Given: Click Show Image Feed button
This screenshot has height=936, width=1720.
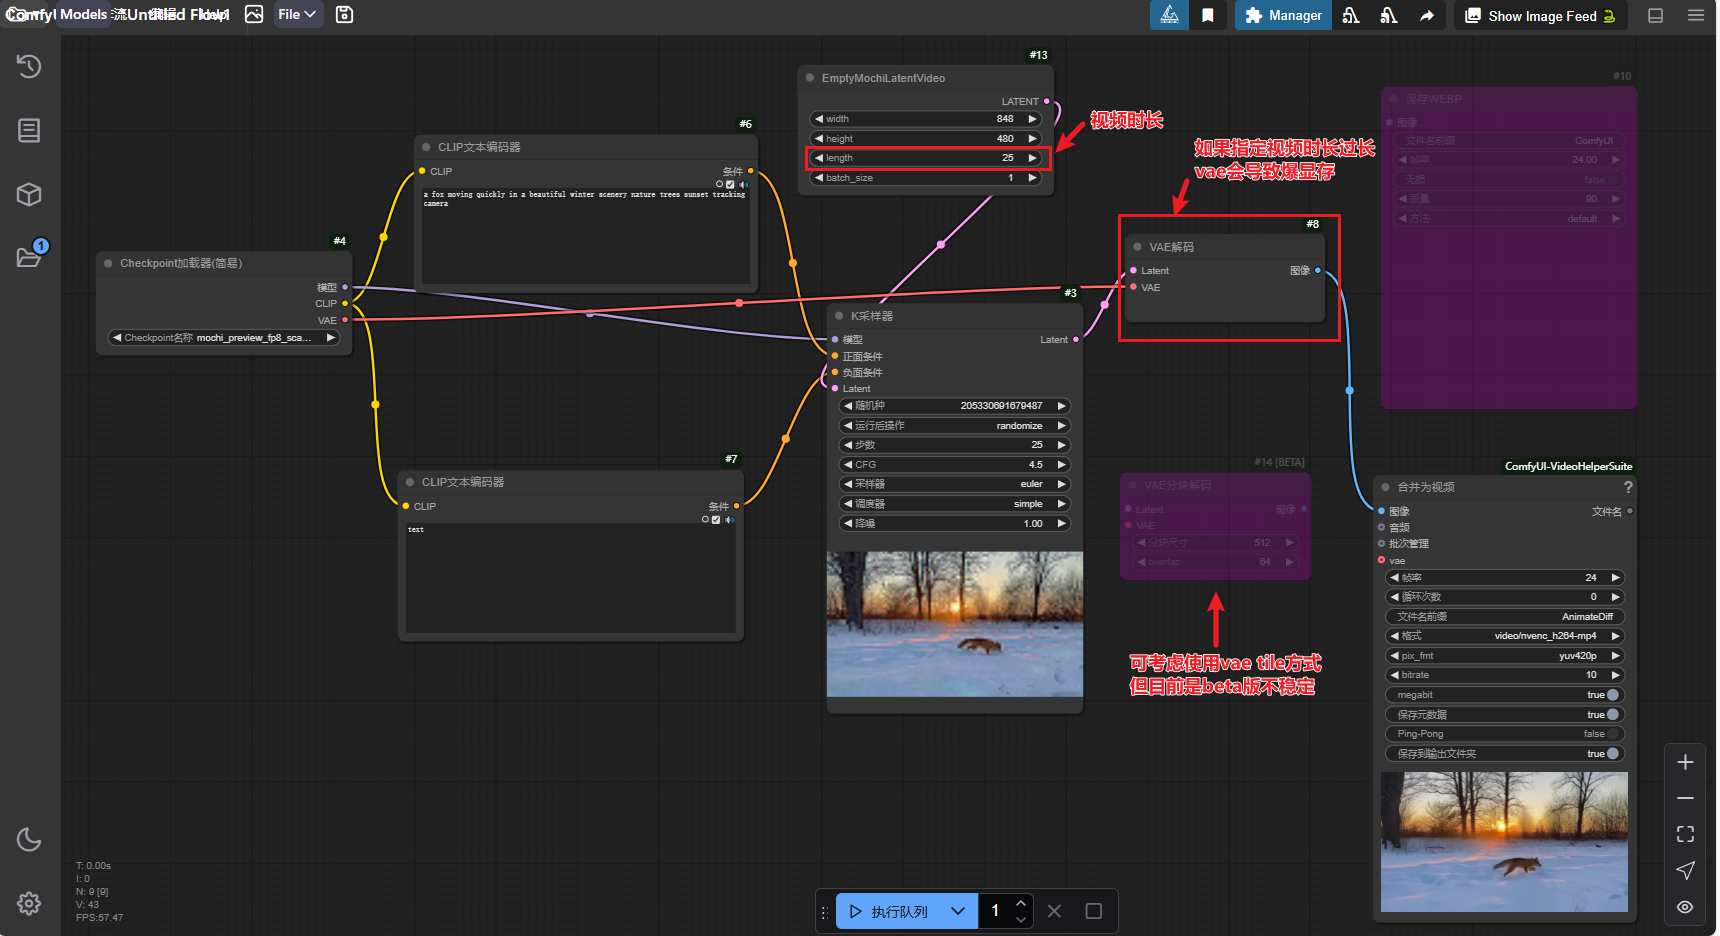Looking at the screenshot, I should point(1541,16).
